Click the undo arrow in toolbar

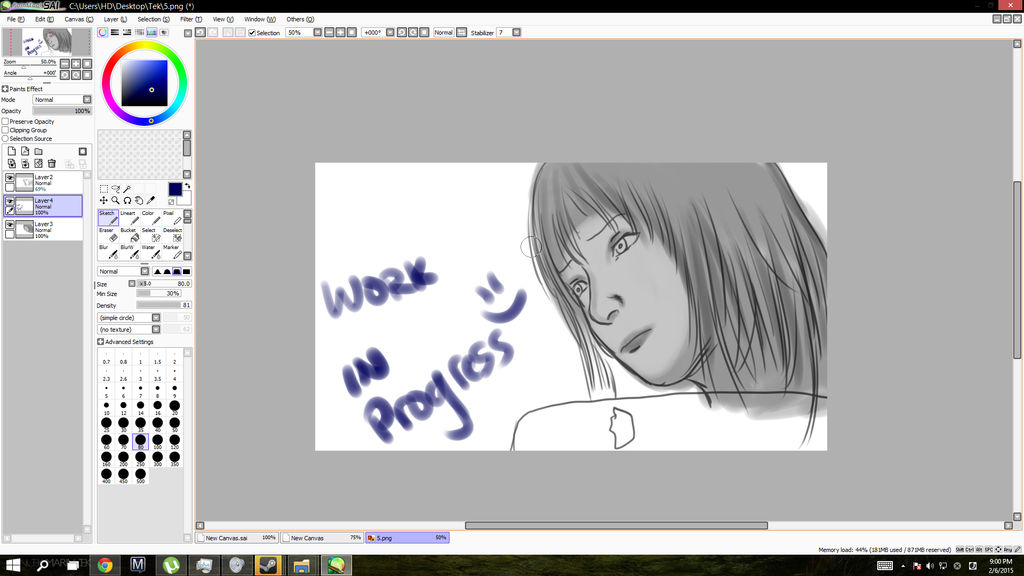tap(200, 32)
